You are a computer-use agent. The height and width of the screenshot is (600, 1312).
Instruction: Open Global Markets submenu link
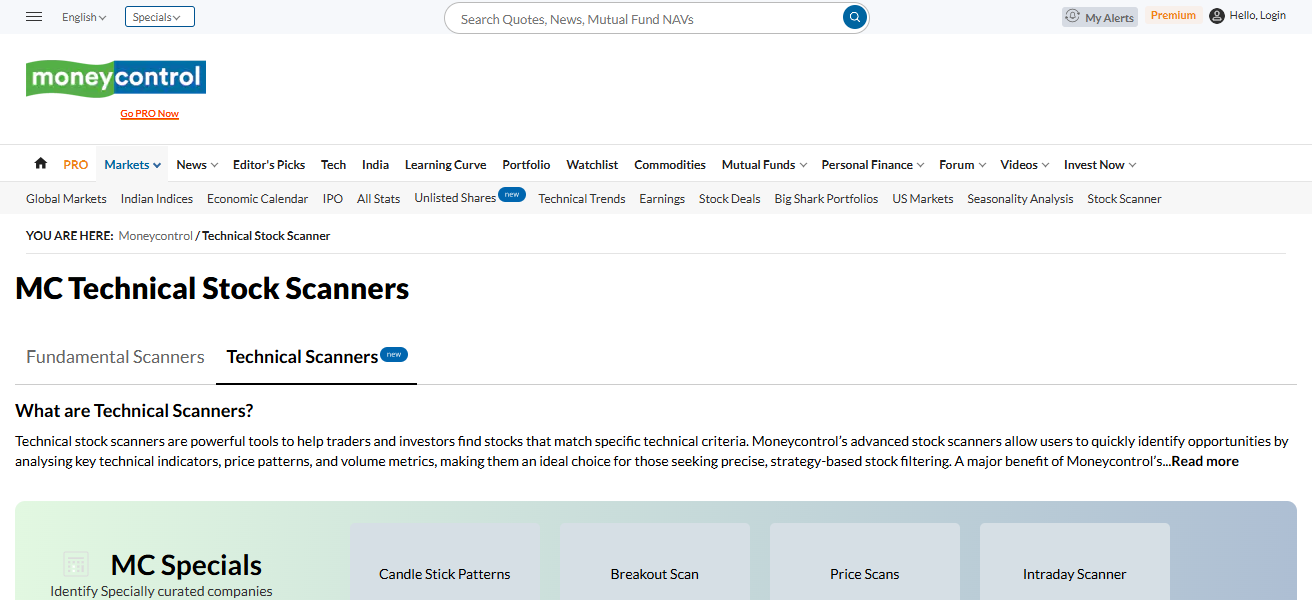(66, 199)
